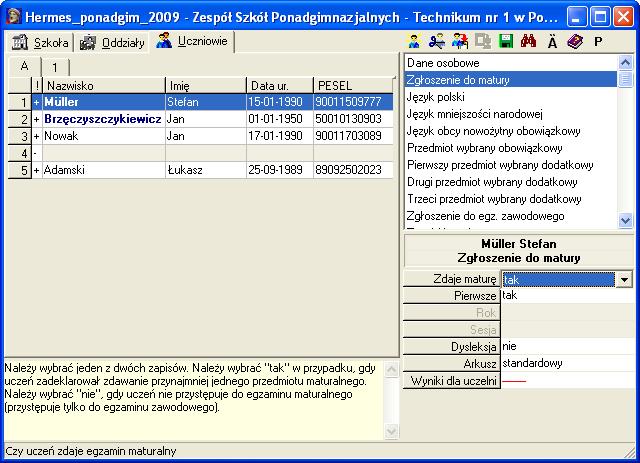Save data with the green floppy icon
The image size is (640, 463).
click(x=506, y=42)
